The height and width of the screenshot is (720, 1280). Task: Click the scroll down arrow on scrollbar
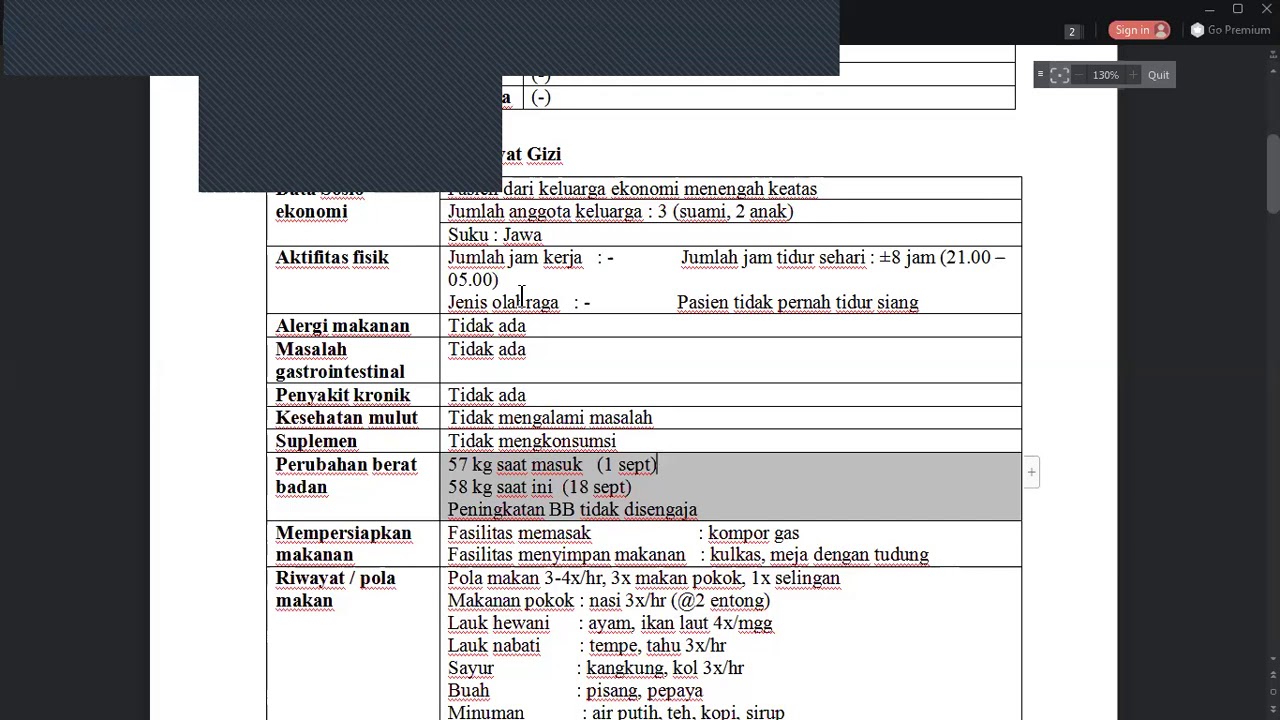(x=1273, y=659)
